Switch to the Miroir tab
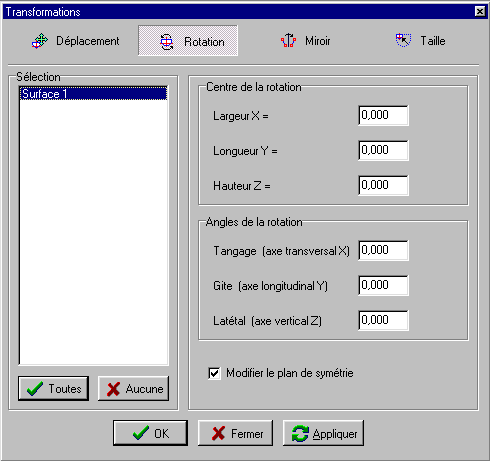The image size is (490, 461). pos(305,41)
